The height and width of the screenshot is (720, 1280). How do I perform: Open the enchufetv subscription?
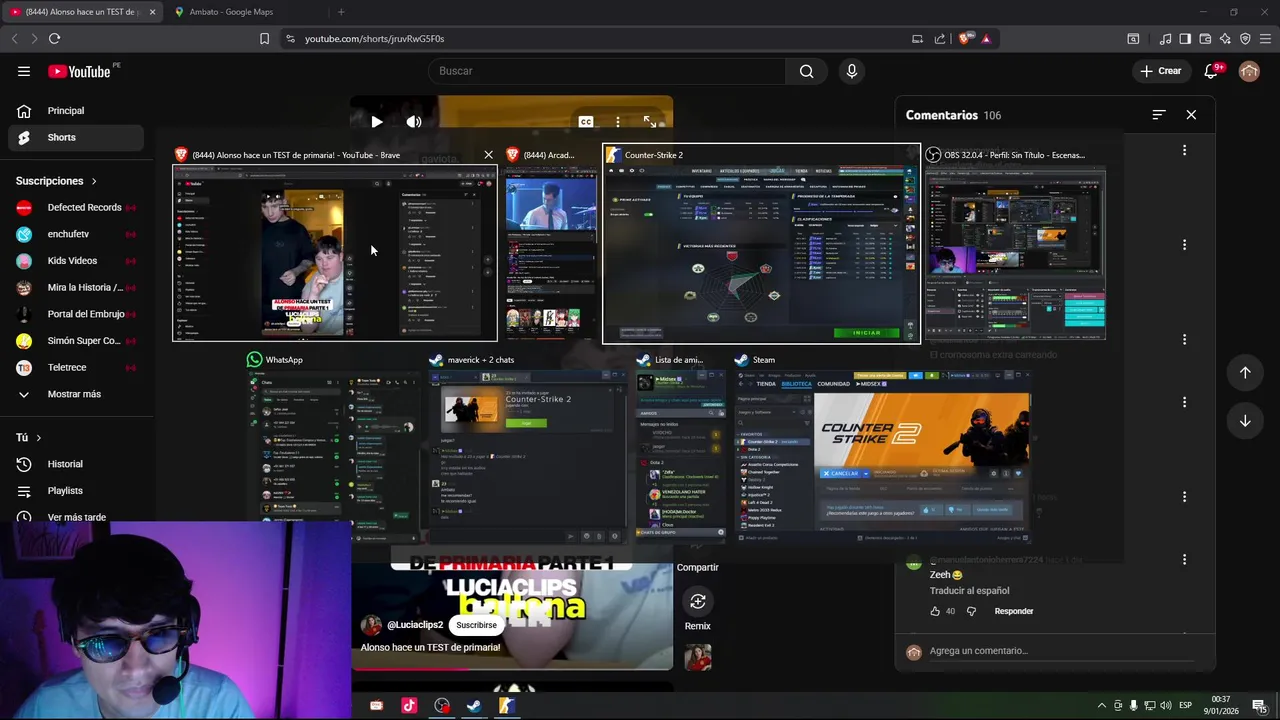point(76,234)
